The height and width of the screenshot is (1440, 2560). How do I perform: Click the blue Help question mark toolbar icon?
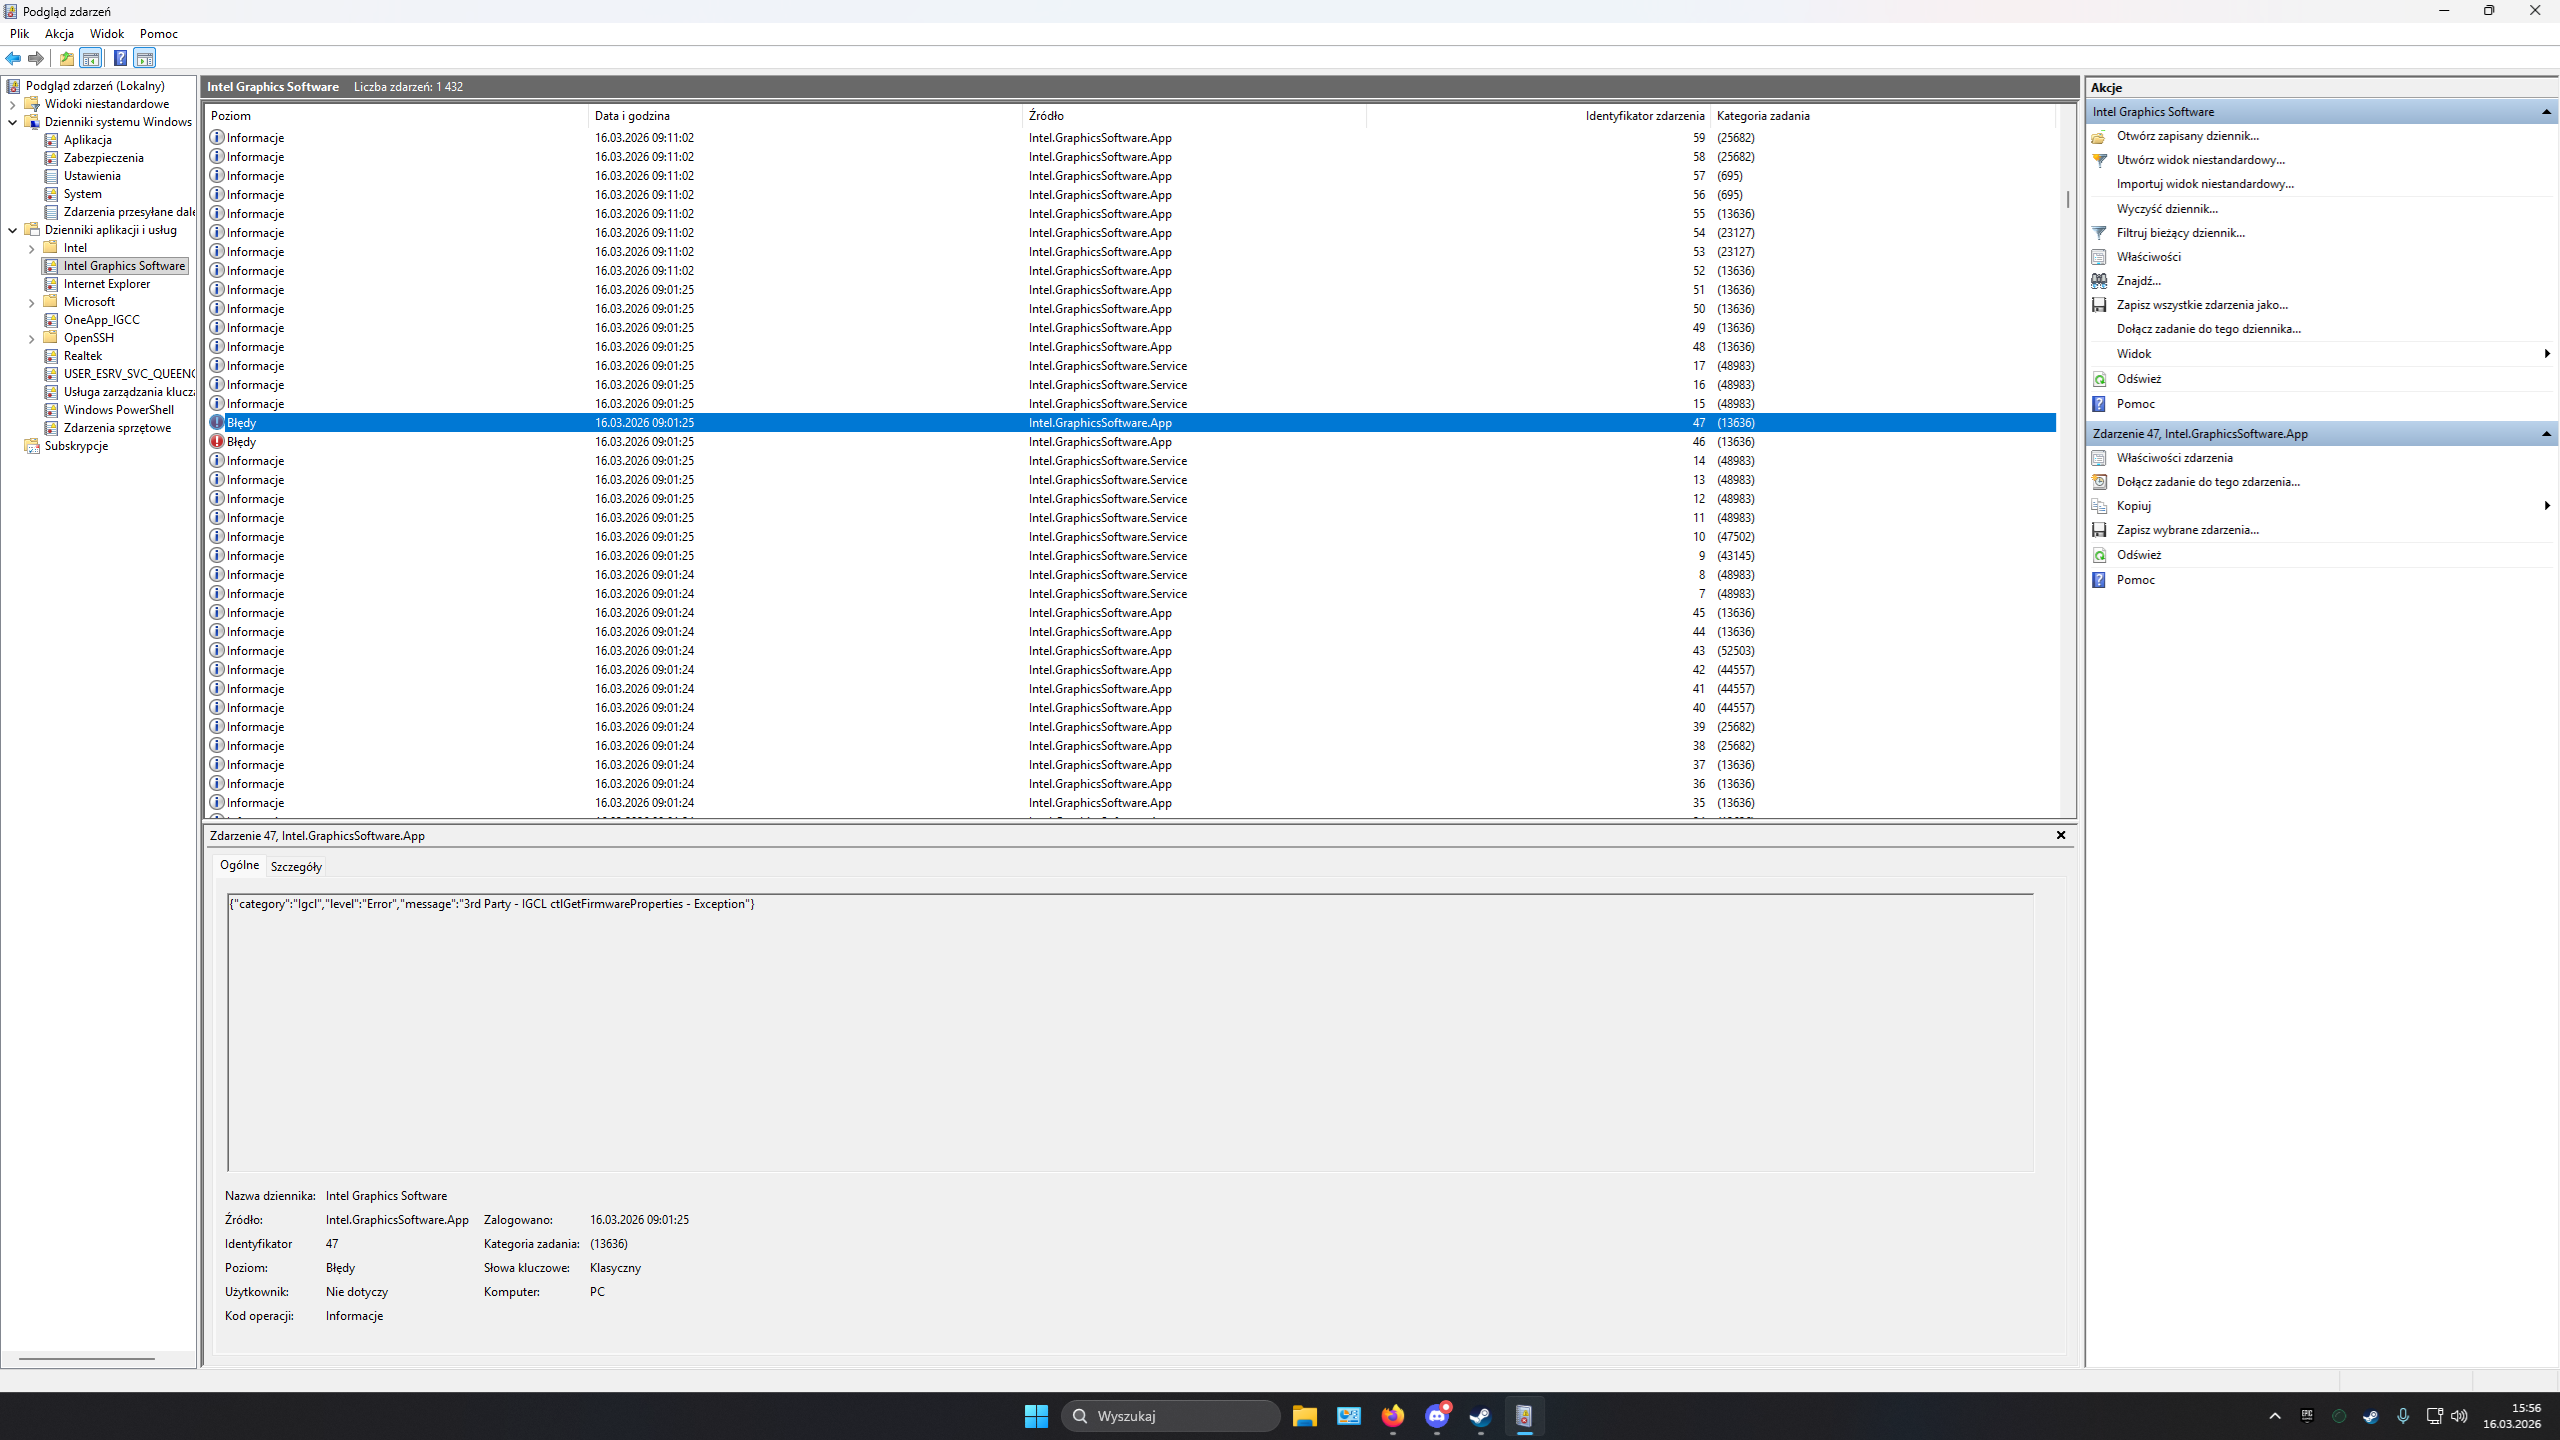point(120,58)
